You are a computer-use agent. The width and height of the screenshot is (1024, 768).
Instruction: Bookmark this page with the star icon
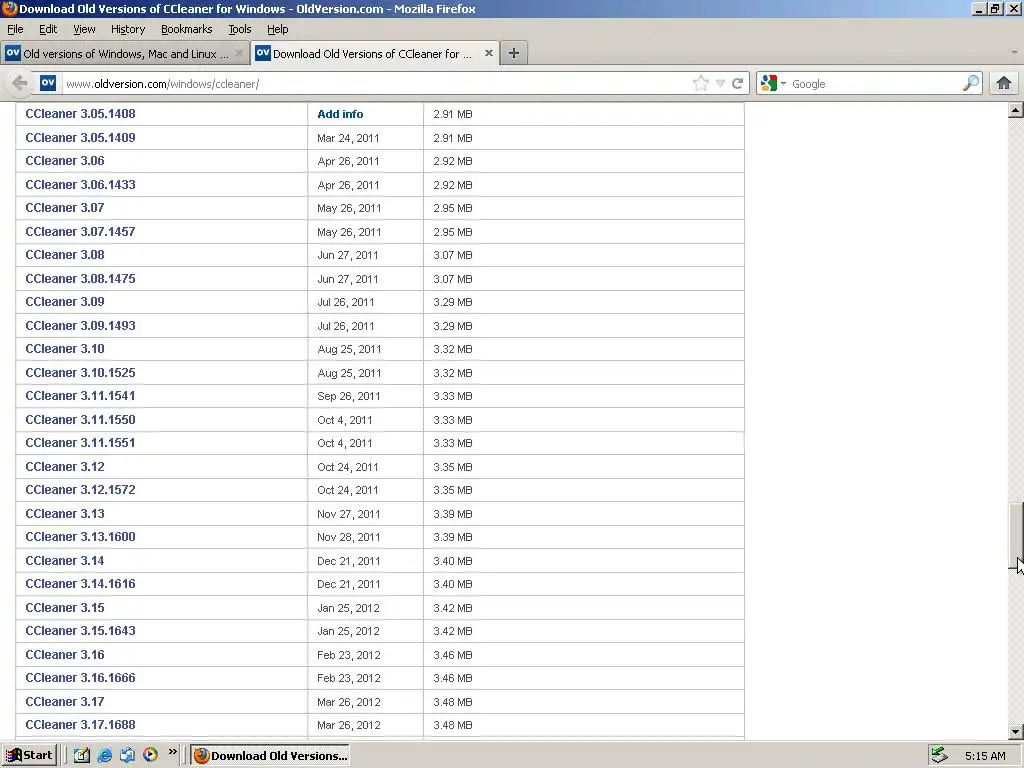[x=700, y=84]
